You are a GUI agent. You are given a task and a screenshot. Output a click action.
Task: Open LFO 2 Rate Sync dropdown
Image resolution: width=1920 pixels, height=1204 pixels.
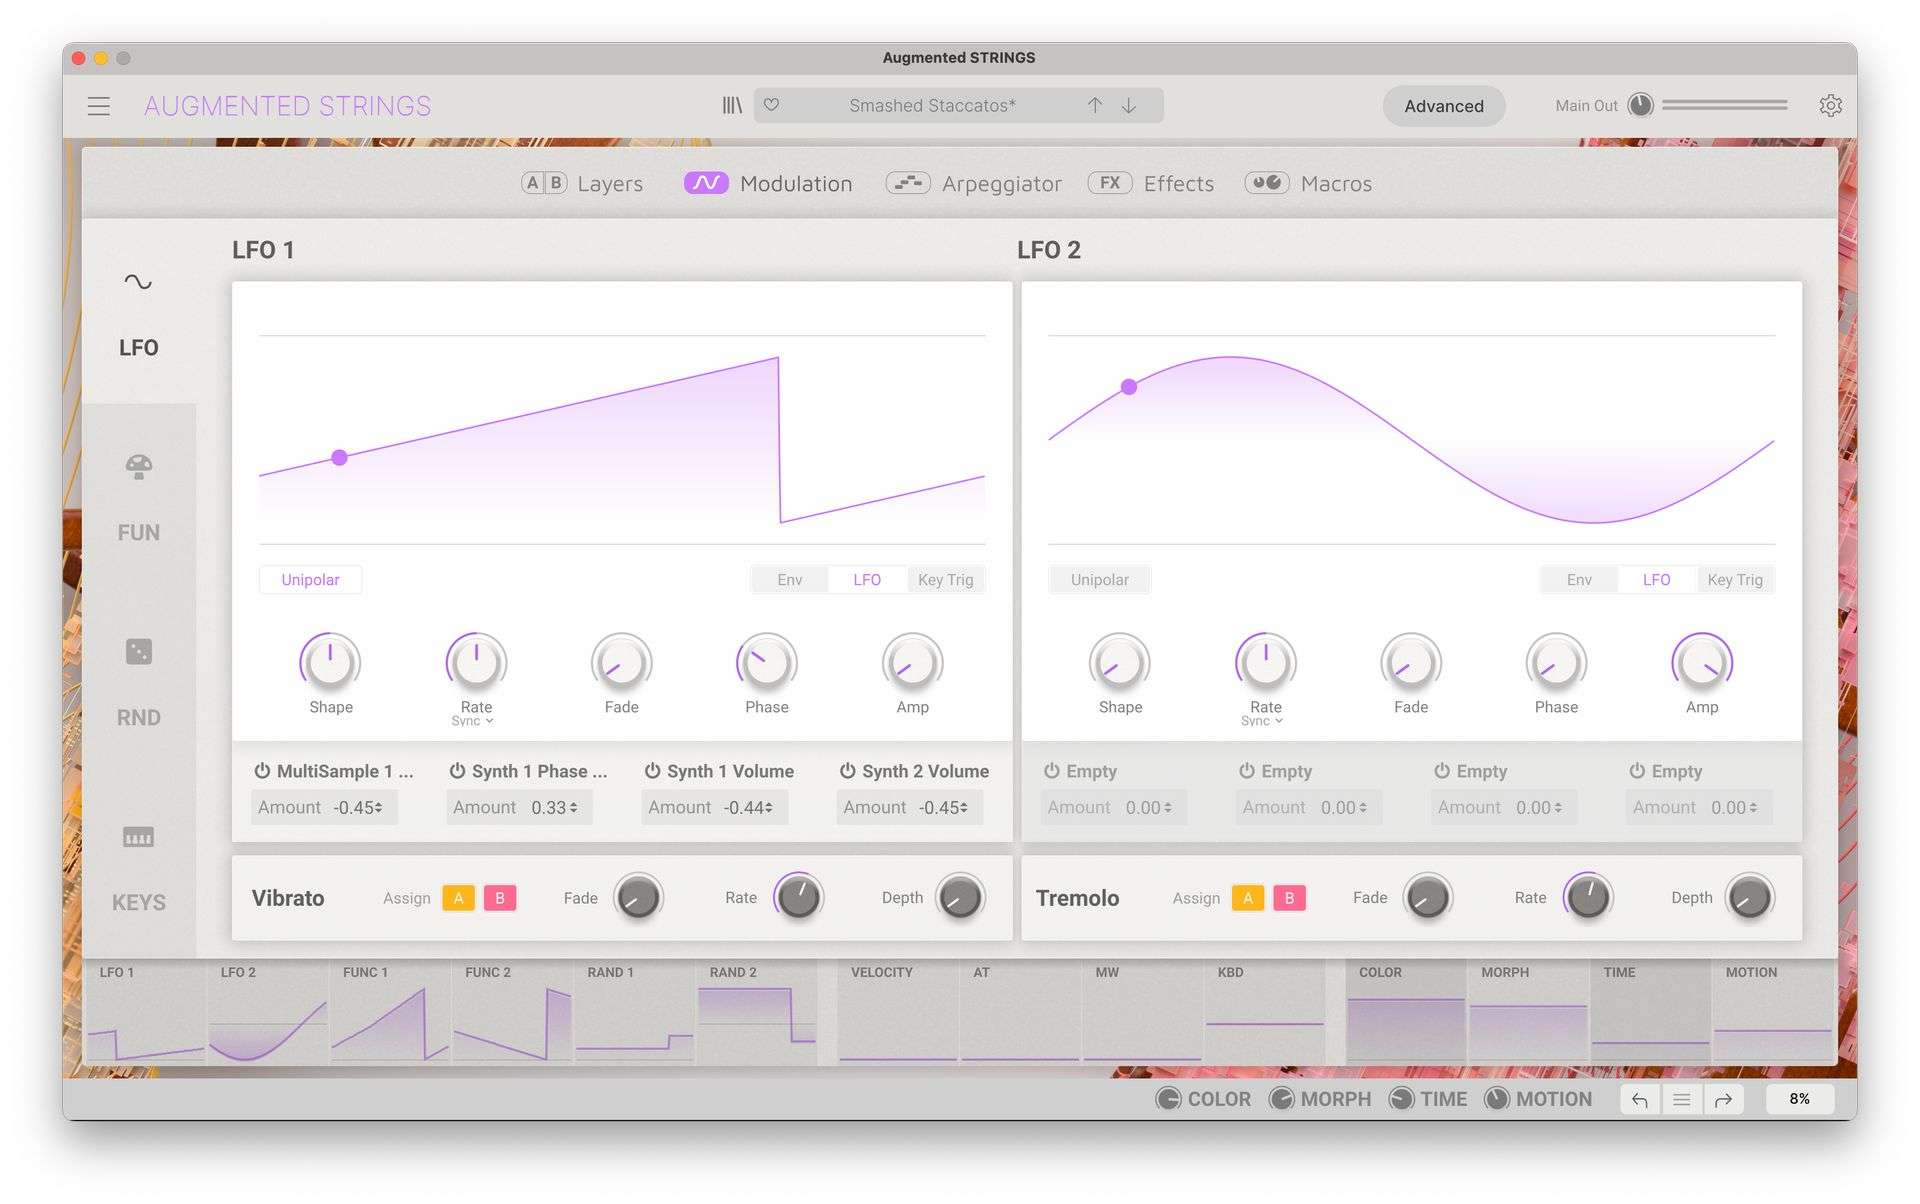pyautogui.click(x=1261, y=721)
